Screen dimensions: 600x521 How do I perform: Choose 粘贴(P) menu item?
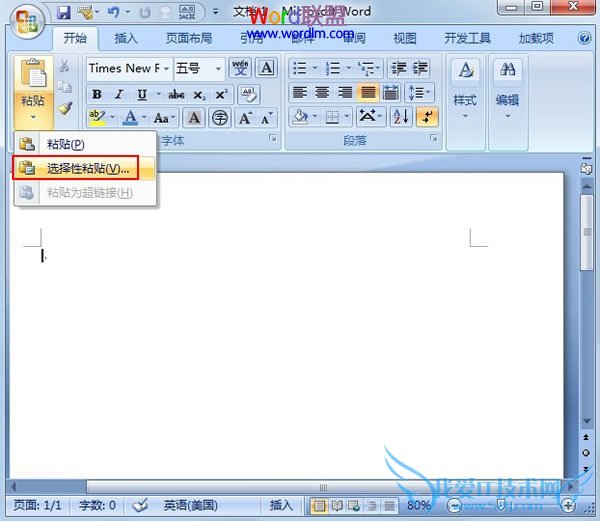[x=85, y=144]
